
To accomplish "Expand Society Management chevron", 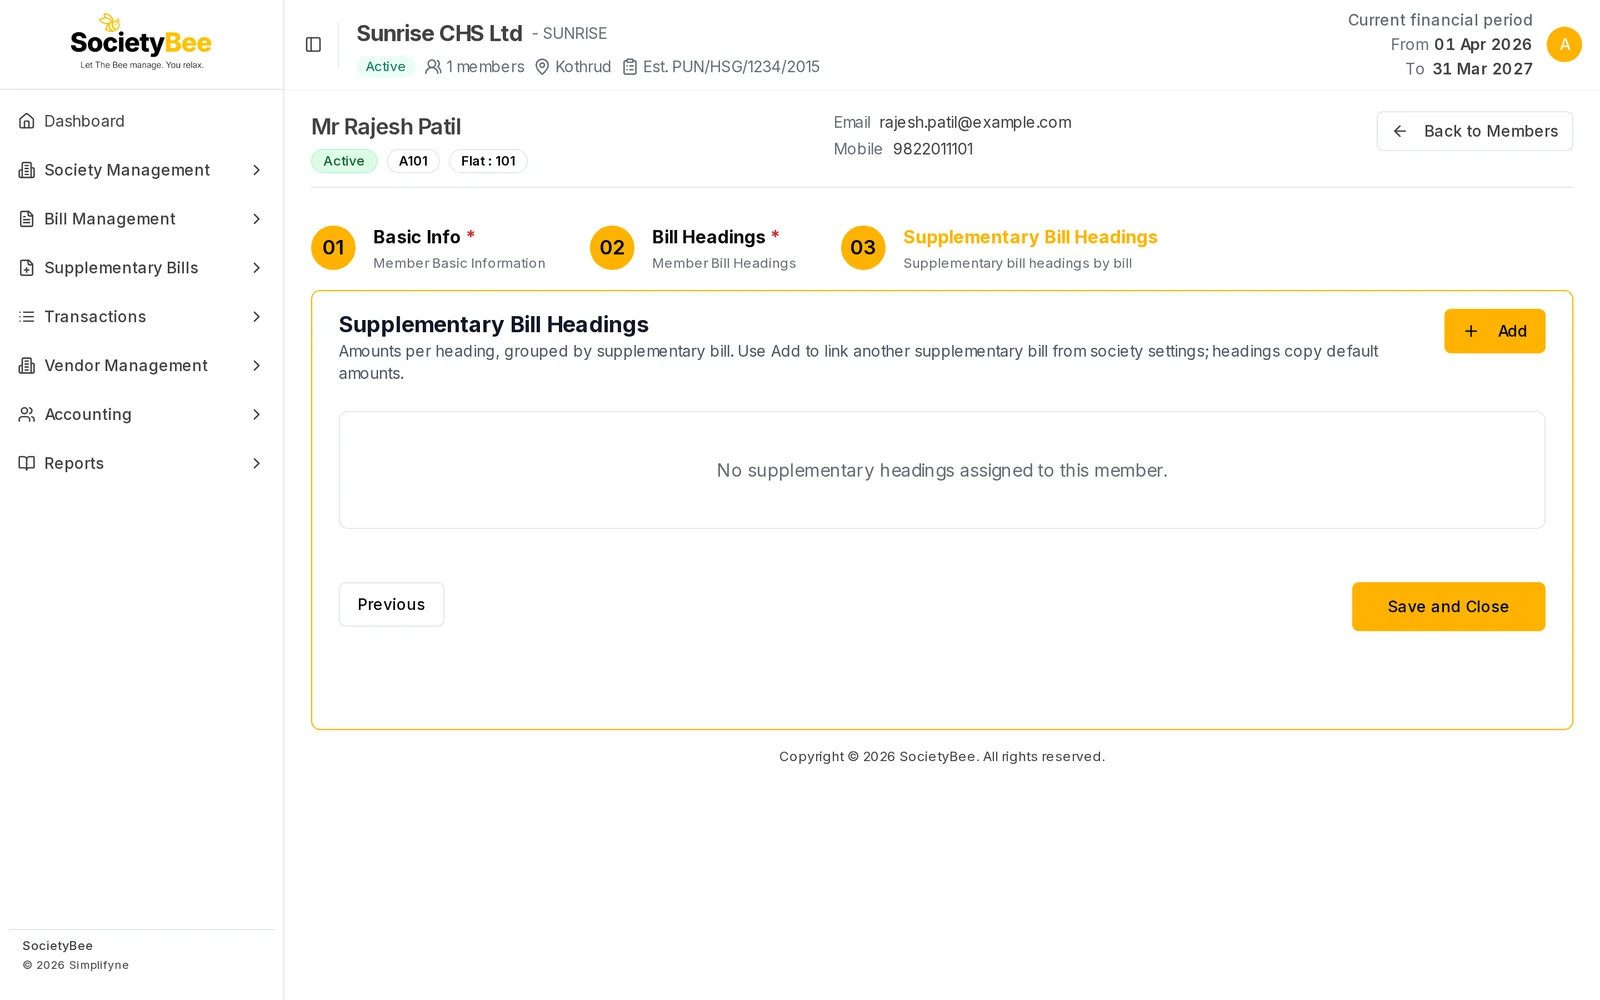I will tap(256, 170).
